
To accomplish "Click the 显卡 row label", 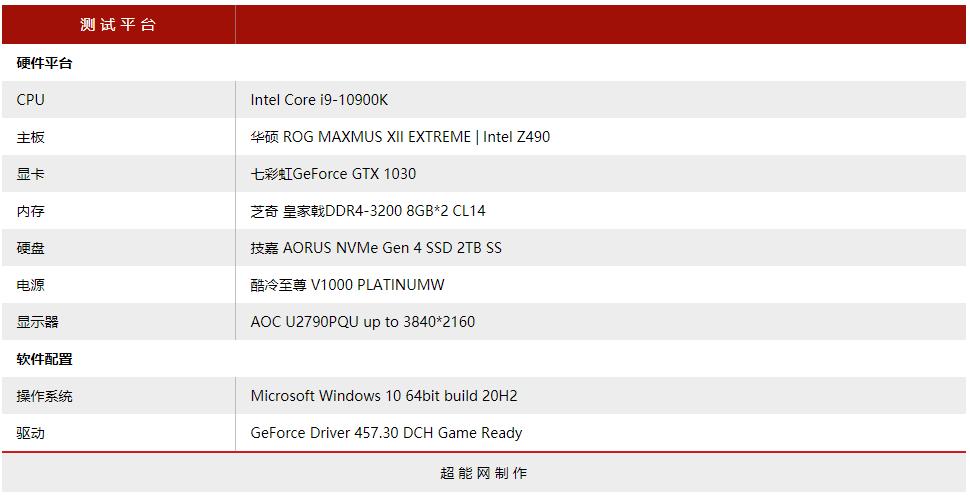I will click(x=31, y=174).
